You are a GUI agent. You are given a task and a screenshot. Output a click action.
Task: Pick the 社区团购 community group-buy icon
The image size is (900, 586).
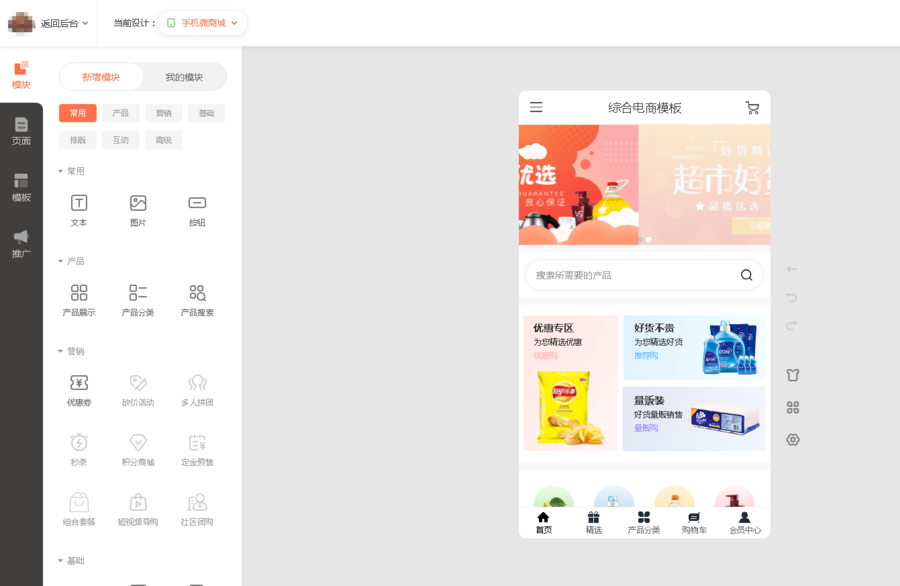coord(197,505)
